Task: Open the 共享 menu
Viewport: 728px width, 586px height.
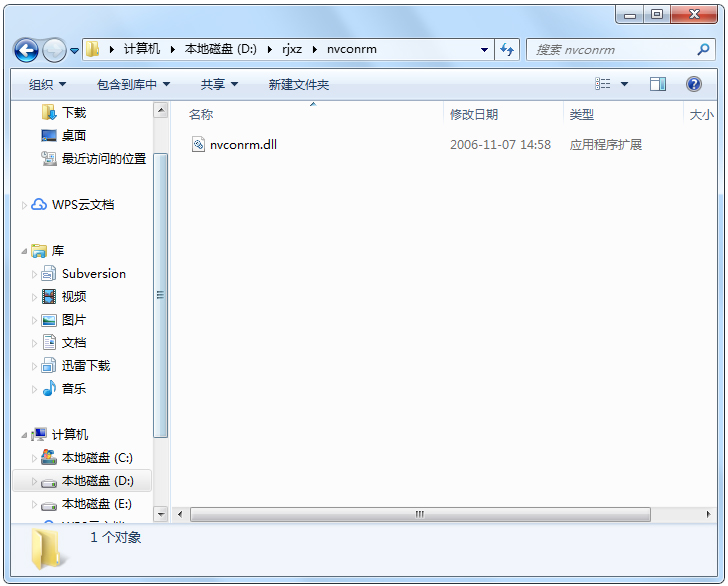Action: 219,85
